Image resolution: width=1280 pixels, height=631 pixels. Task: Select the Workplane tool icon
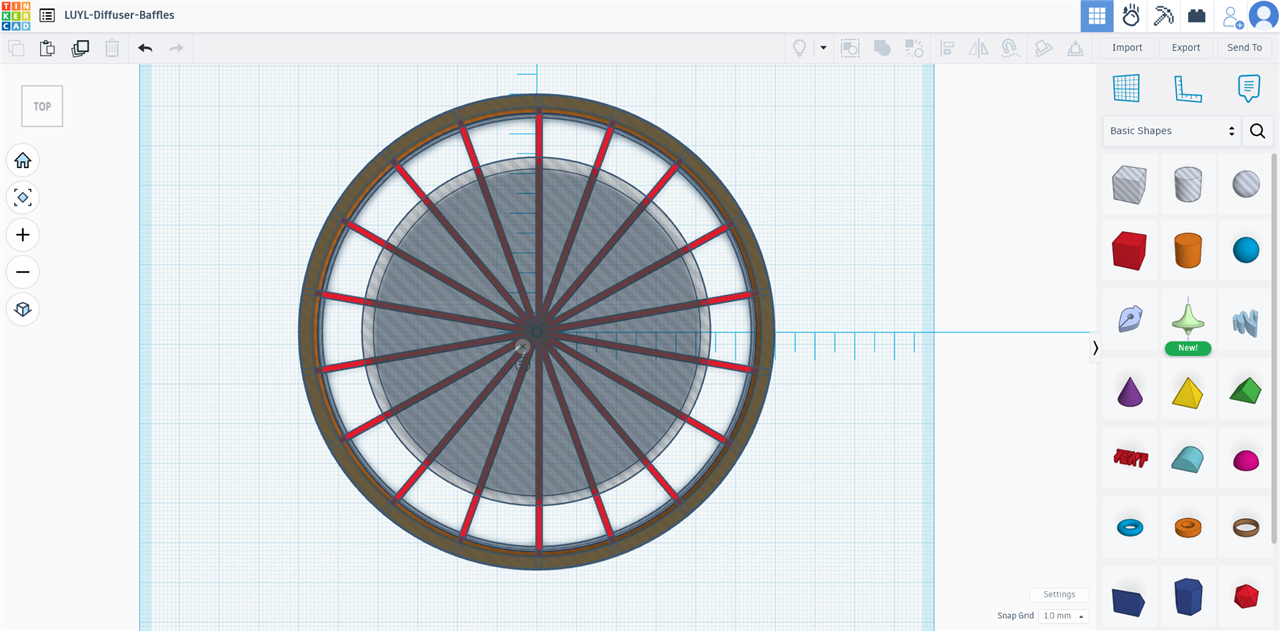click(x=1126, y=88)
